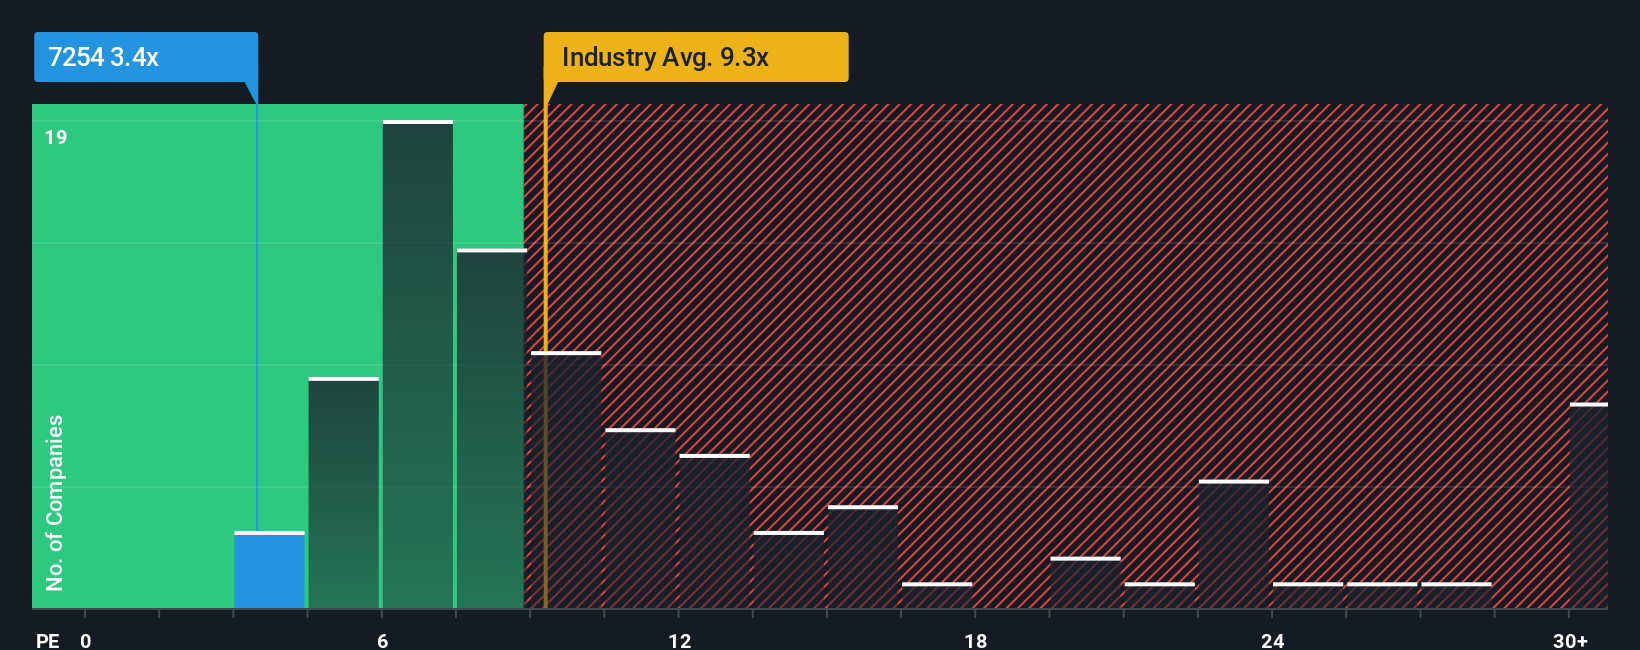Click the x-axis tick label '30+'

coord(1570,640)
